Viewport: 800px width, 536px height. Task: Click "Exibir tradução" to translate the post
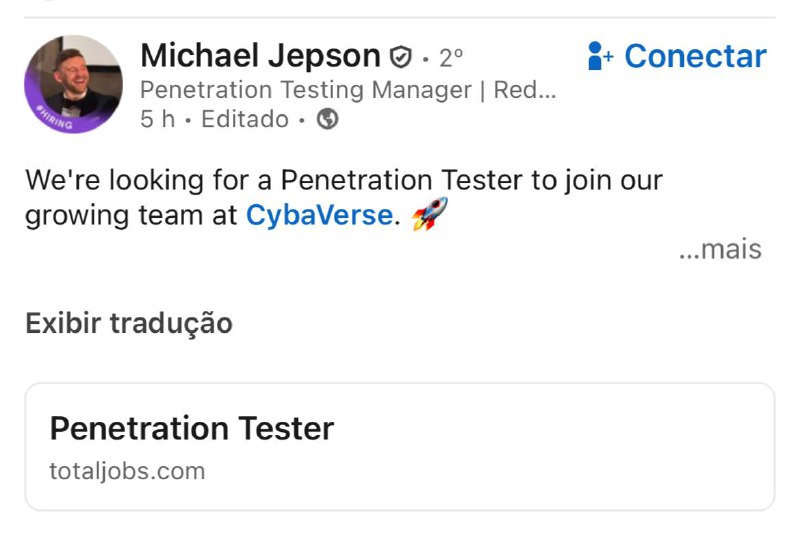click(129, 323)
